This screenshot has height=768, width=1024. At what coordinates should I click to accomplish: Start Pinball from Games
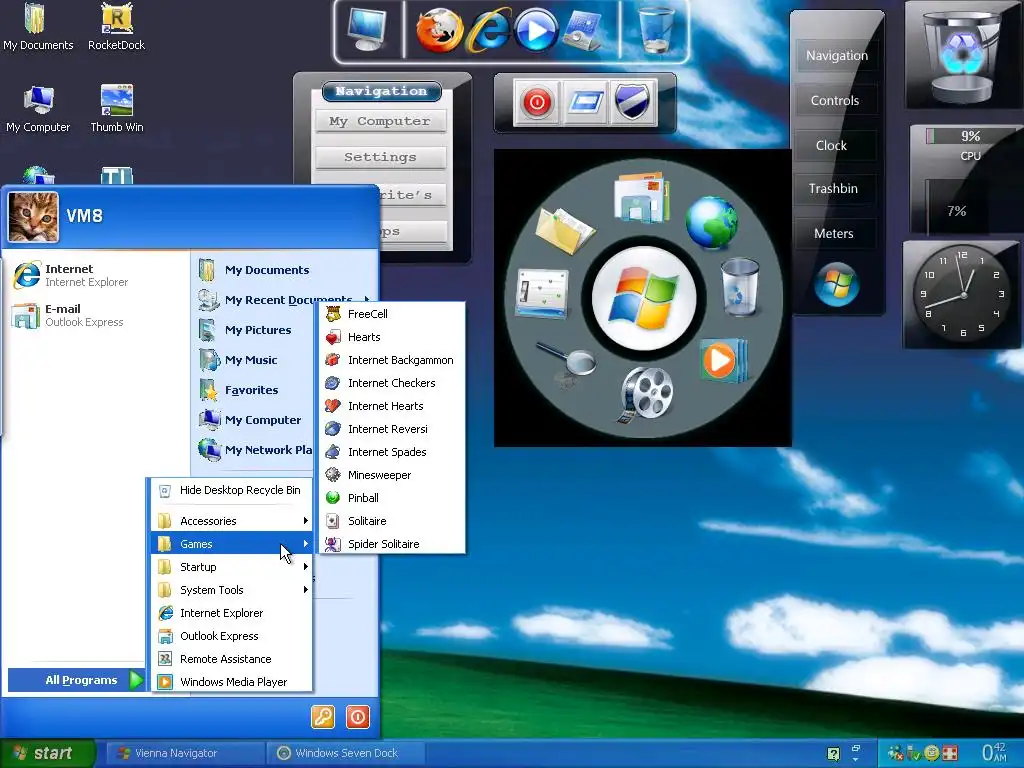coord(392,498)
